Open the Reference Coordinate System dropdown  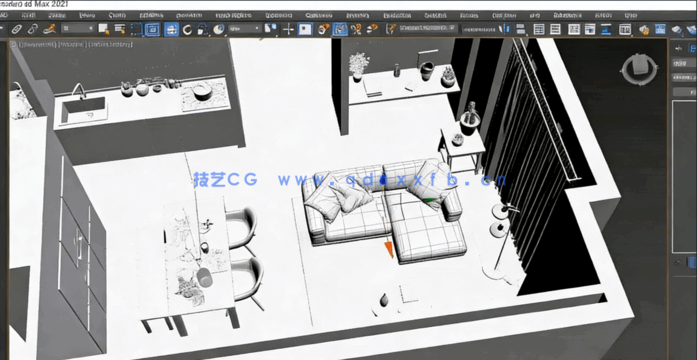pyautogui.click(x=245, y=29)
